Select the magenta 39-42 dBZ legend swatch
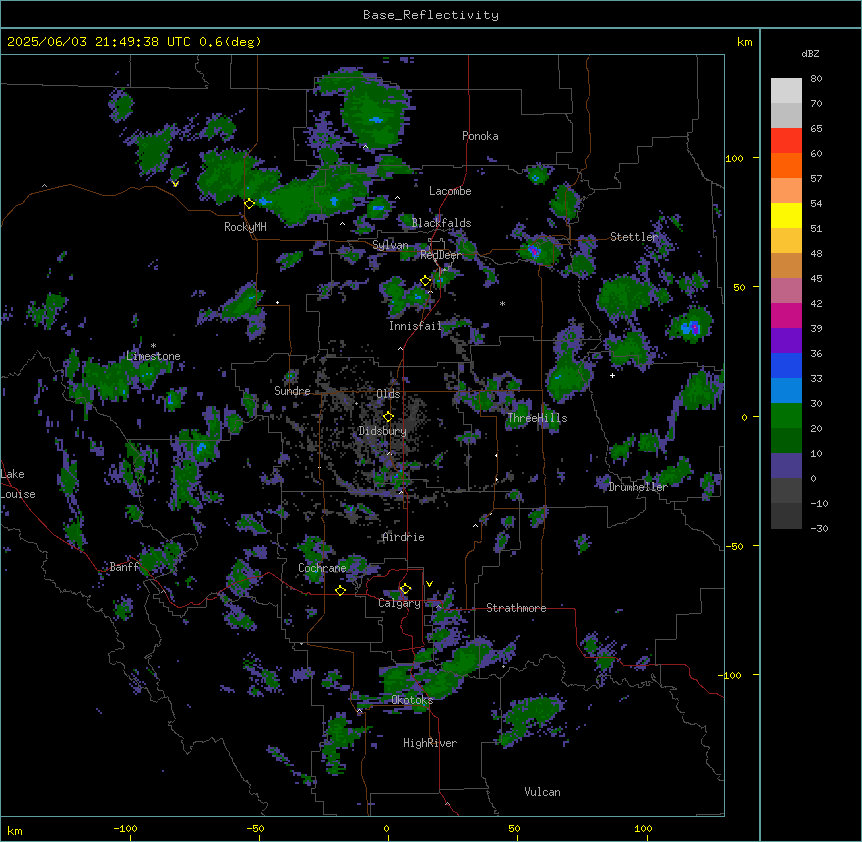Viewport: 862px width, 842px height. coord(786,316)
